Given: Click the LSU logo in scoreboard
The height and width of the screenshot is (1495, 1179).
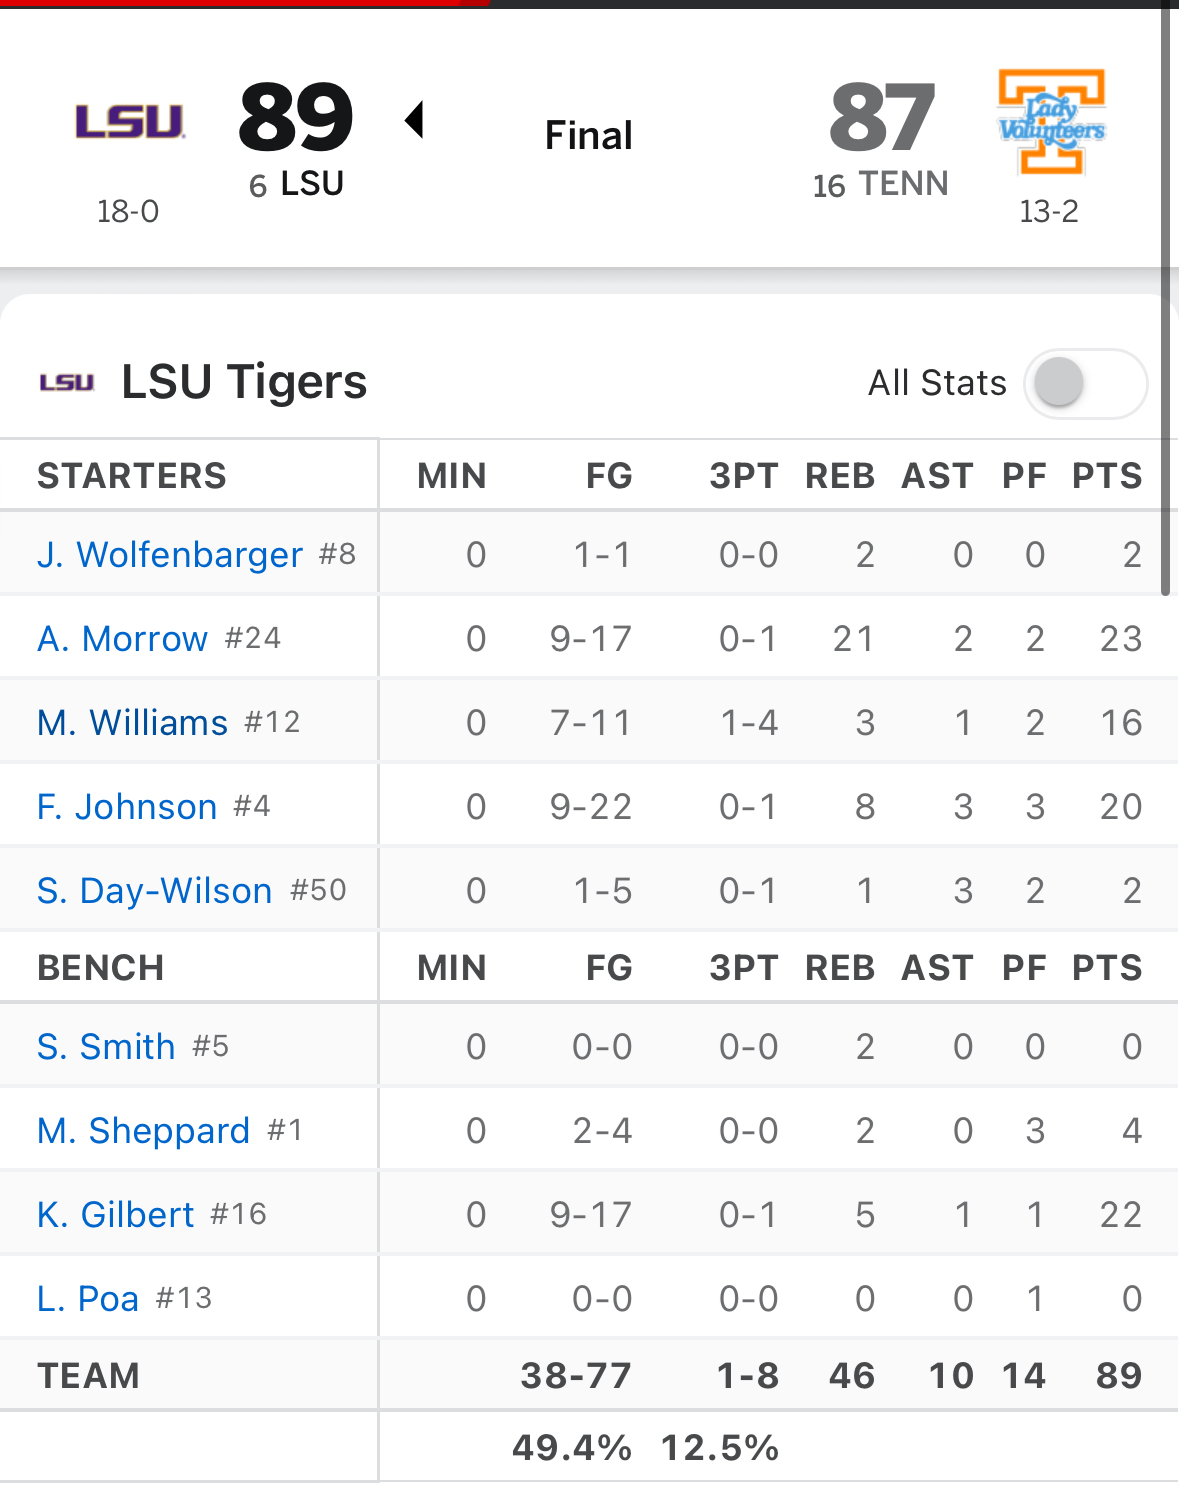Looking at the screenshot, I should [x=130, y=123].
